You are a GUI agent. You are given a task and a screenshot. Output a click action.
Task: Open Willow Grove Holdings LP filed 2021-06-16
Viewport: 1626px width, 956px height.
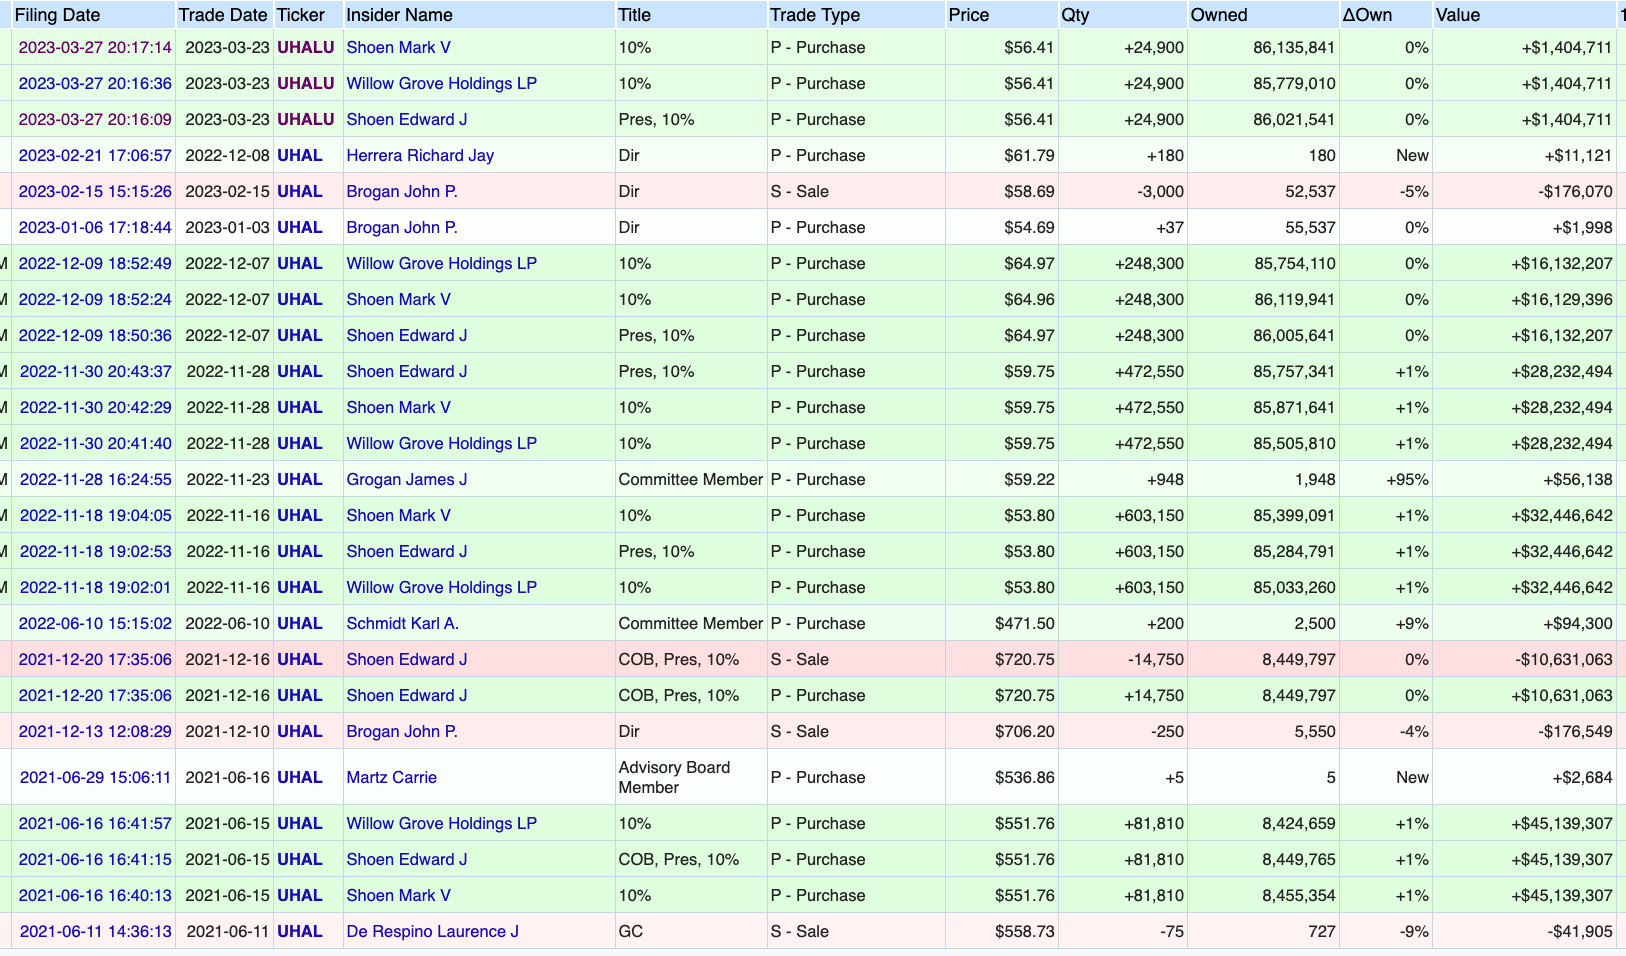coord(441,823)
